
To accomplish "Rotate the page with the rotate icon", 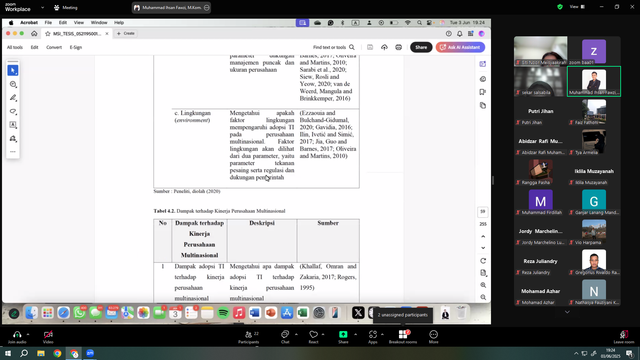I will (483, 261).
